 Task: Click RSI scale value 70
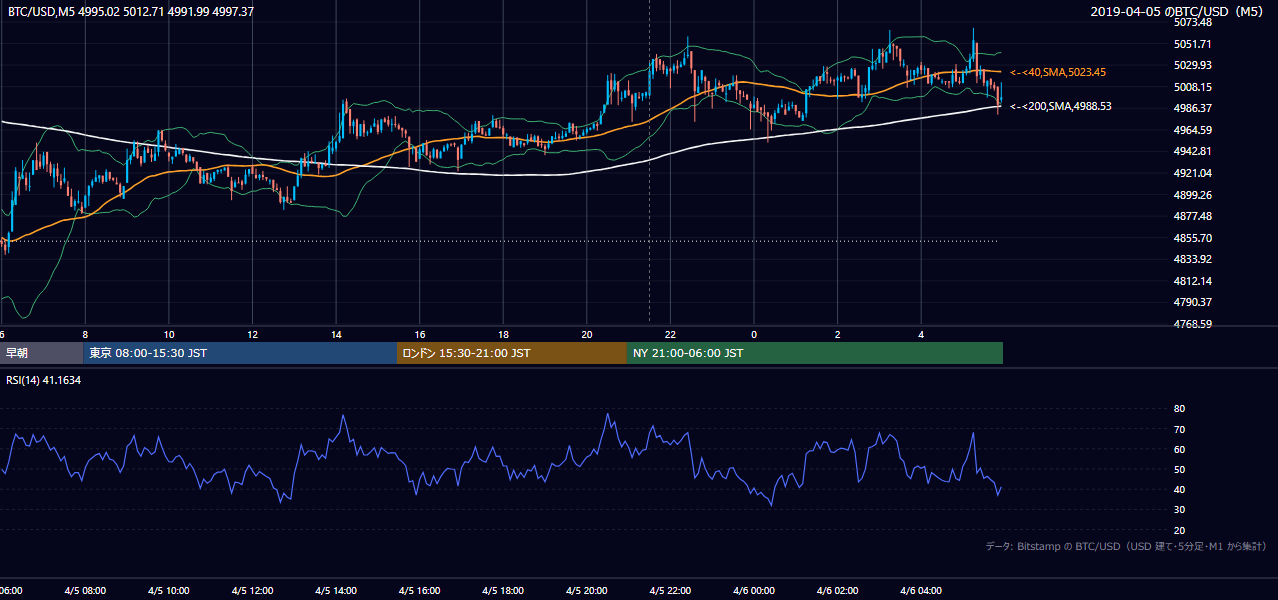(x=1179, y=429)
